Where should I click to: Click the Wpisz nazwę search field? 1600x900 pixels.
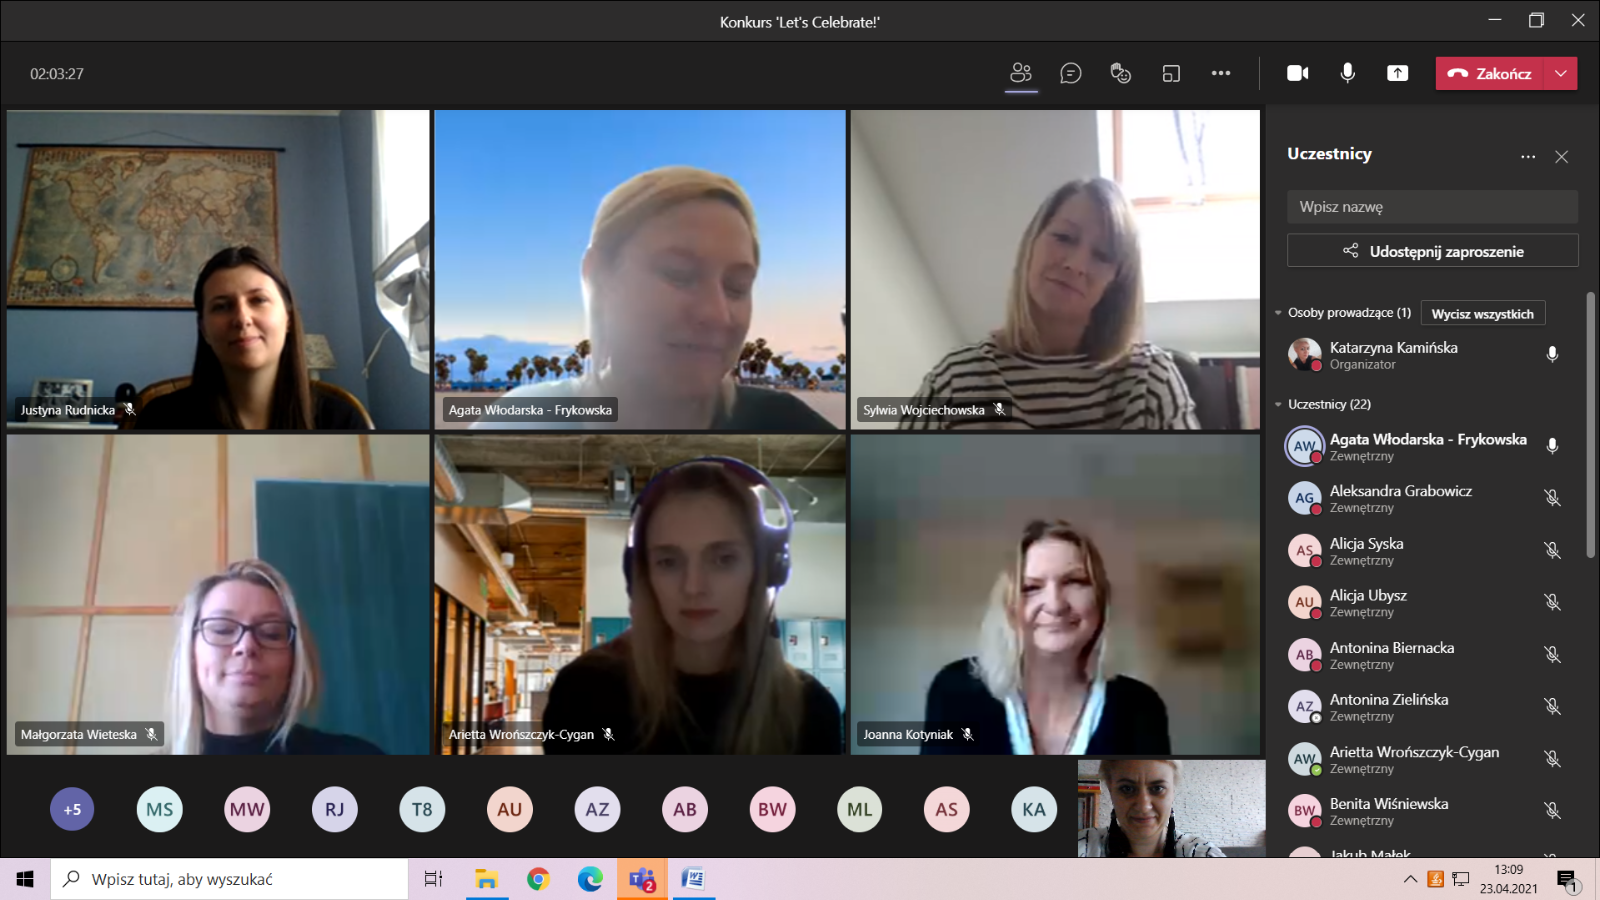(x=1432, y=207)
